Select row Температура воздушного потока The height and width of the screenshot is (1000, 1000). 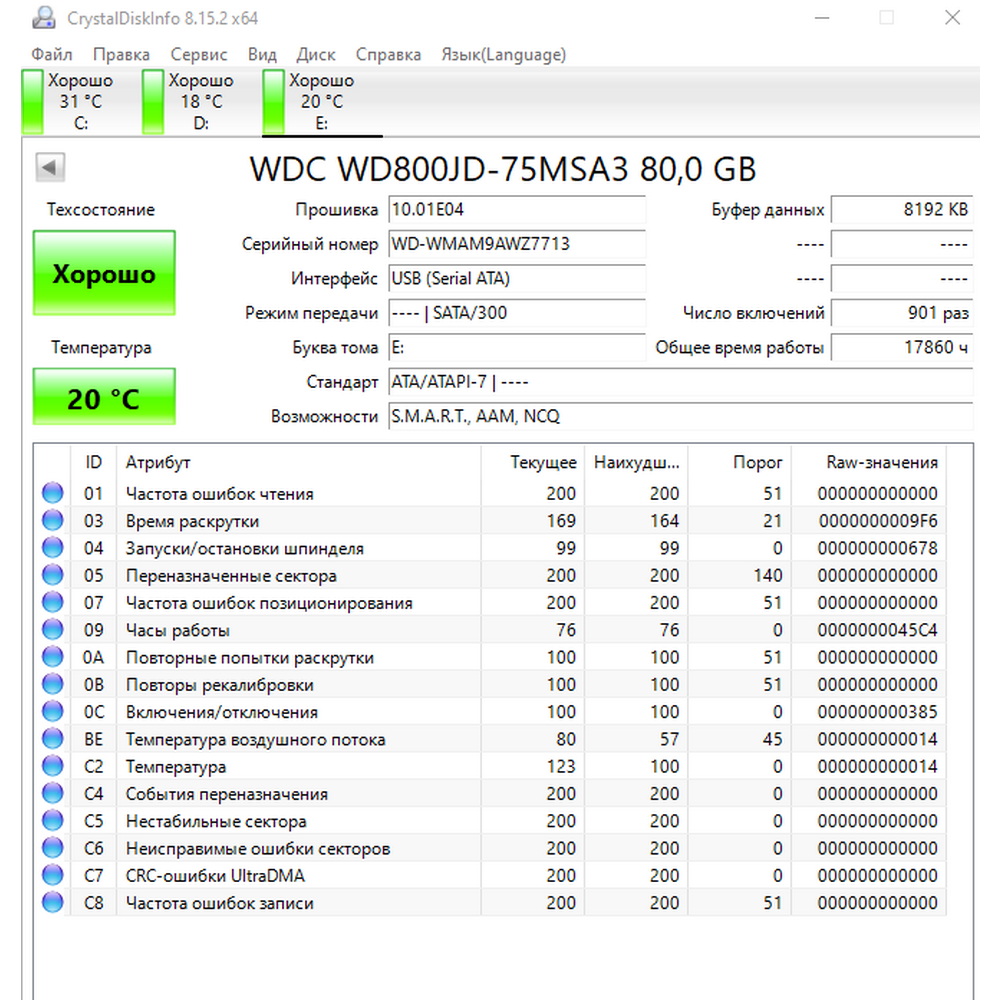pos(491,739)
